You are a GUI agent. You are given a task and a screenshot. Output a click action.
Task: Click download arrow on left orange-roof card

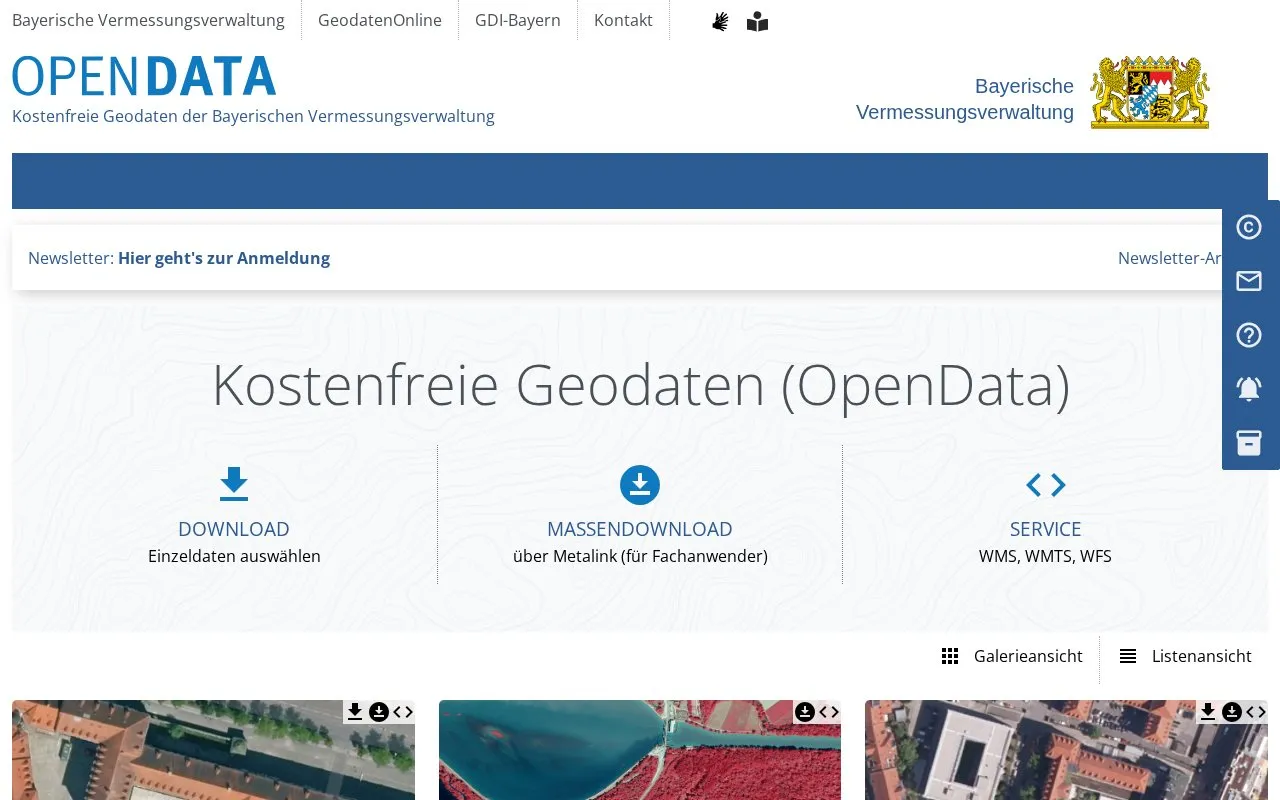355,712
